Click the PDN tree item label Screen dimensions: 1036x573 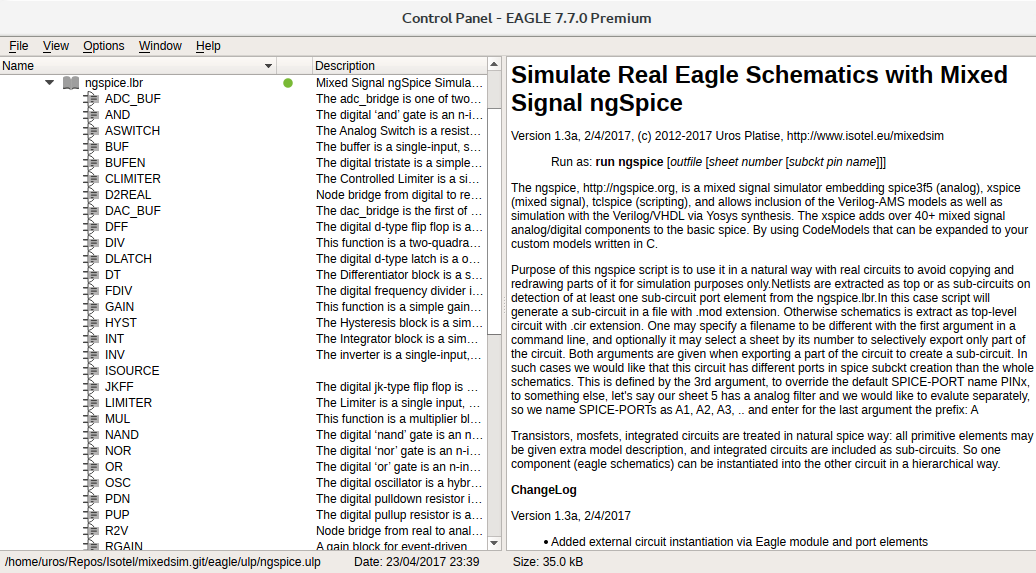click(118, 499)
